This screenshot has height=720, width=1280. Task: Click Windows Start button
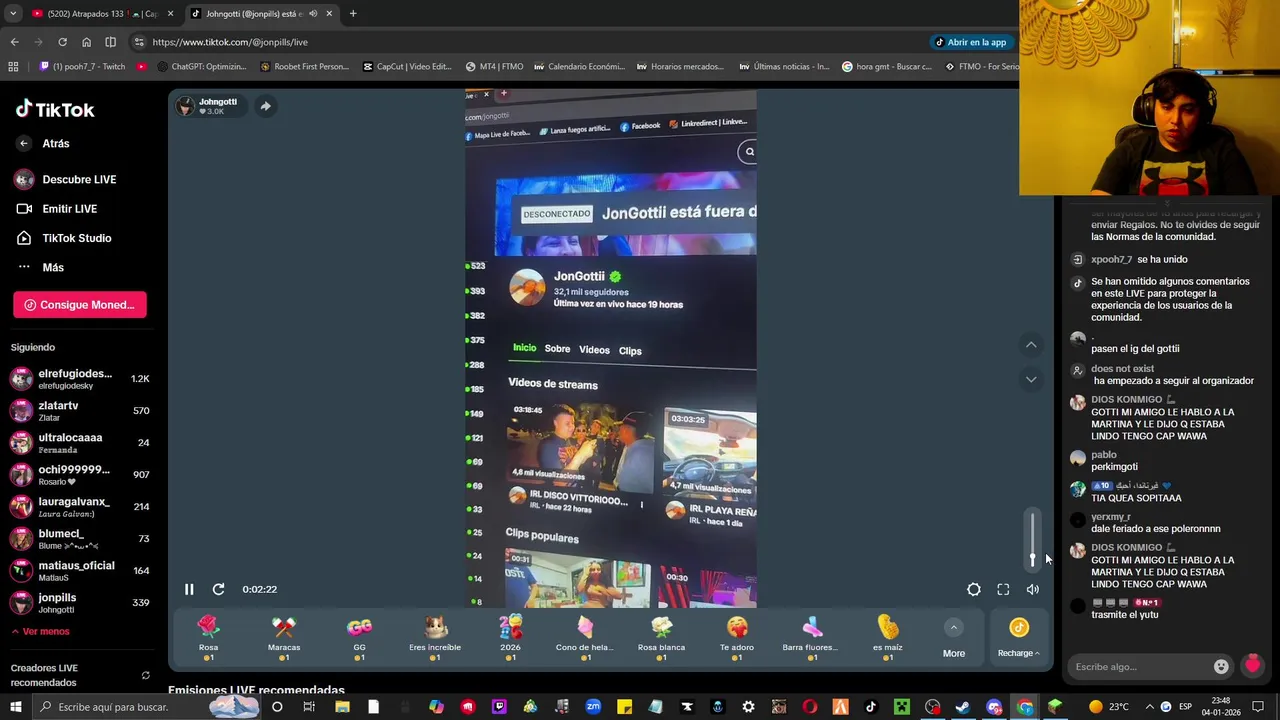(15, 707)
